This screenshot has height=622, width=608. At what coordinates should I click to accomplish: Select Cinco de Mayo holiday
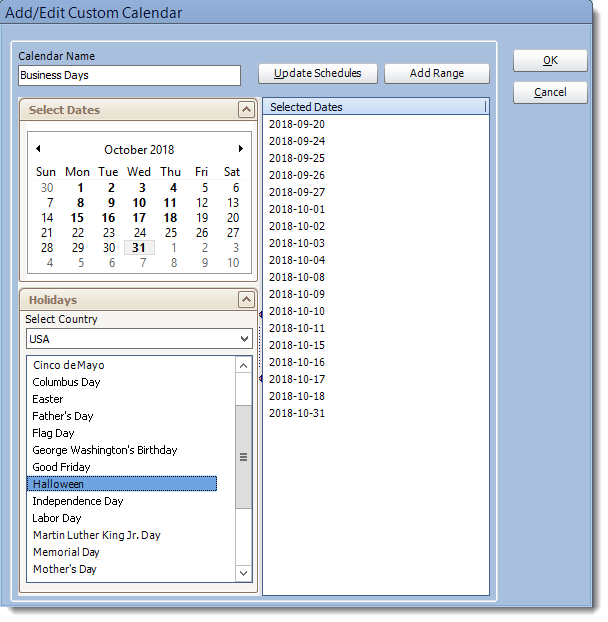pos(69,365)
